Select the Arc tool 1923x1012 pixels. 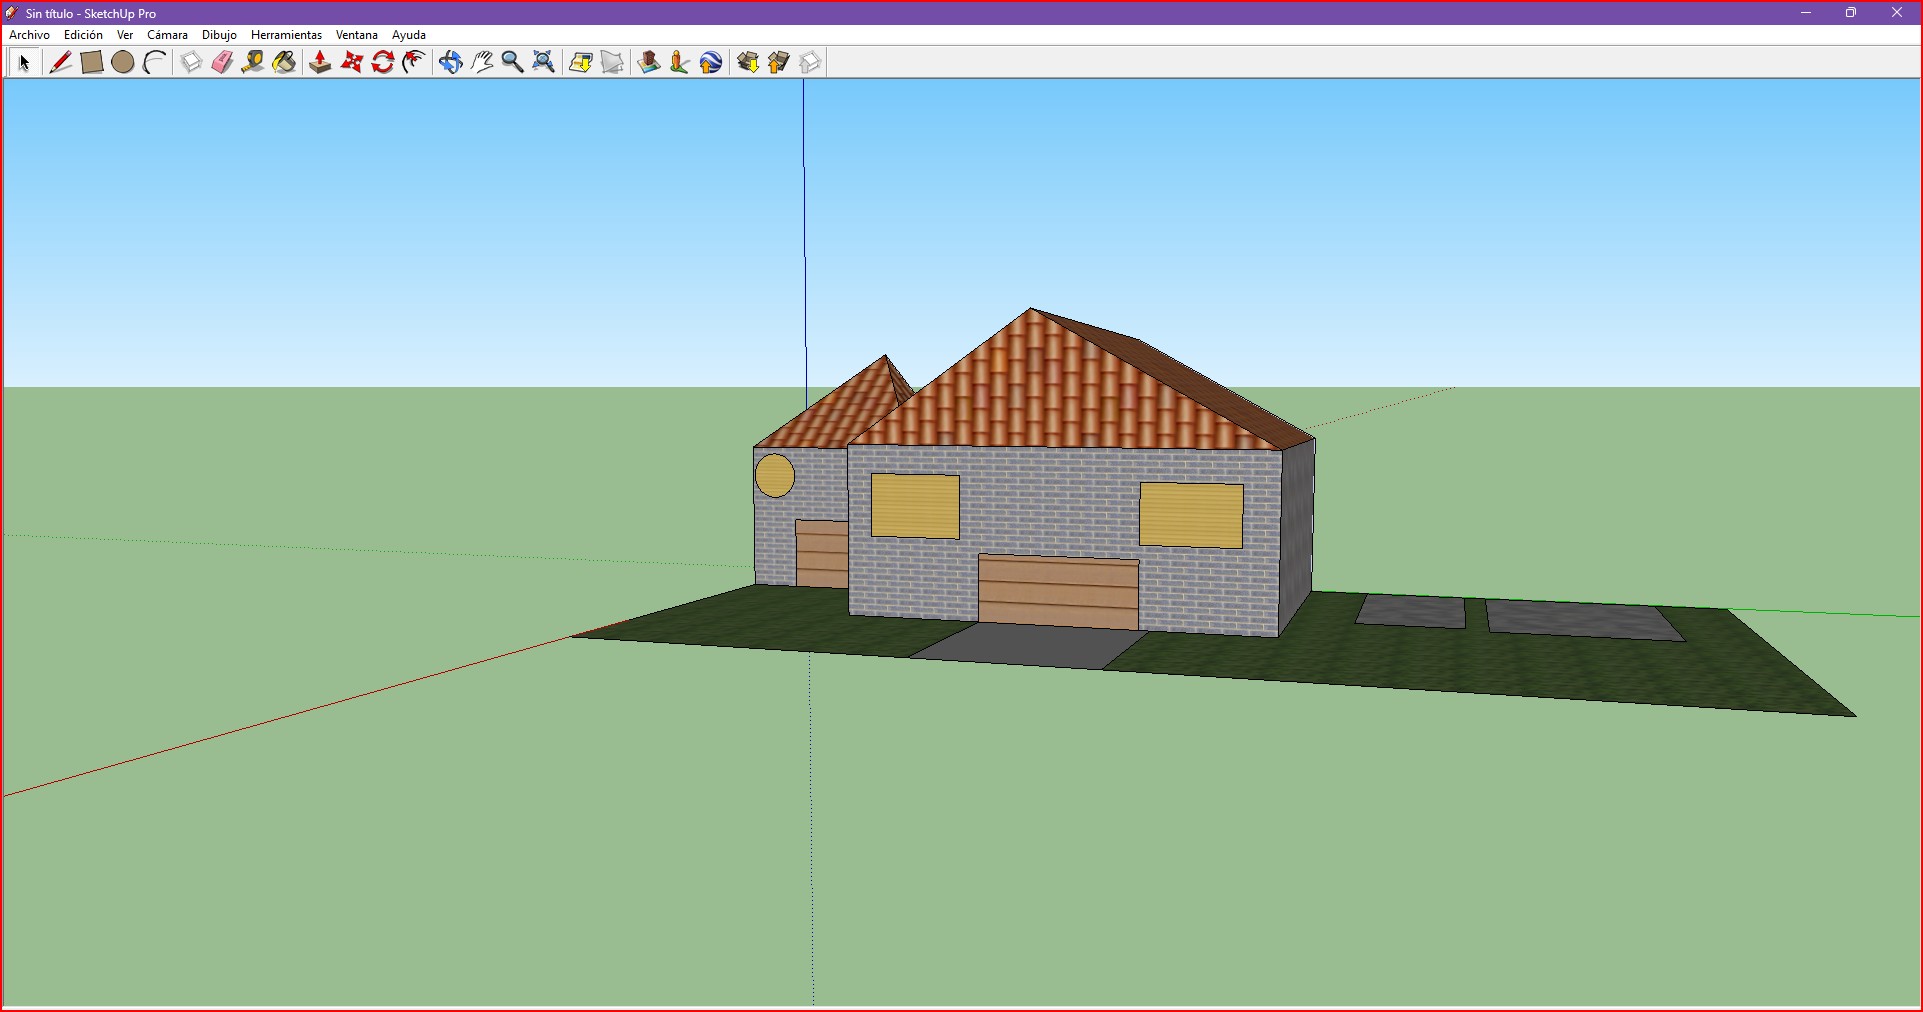[155, 63]
